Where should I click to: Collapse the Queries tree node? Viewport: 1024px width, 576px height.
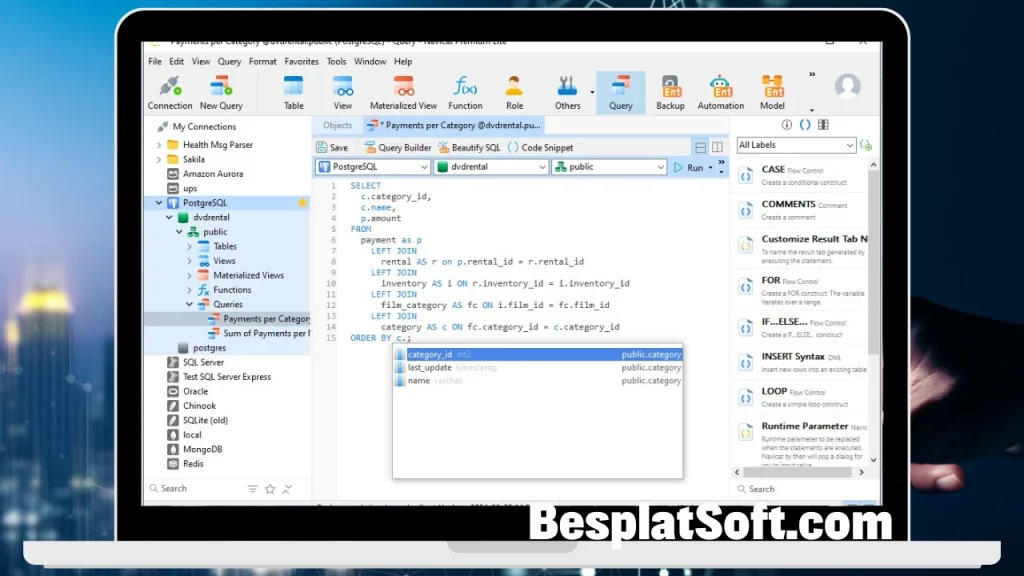click(x=190, y=304)
